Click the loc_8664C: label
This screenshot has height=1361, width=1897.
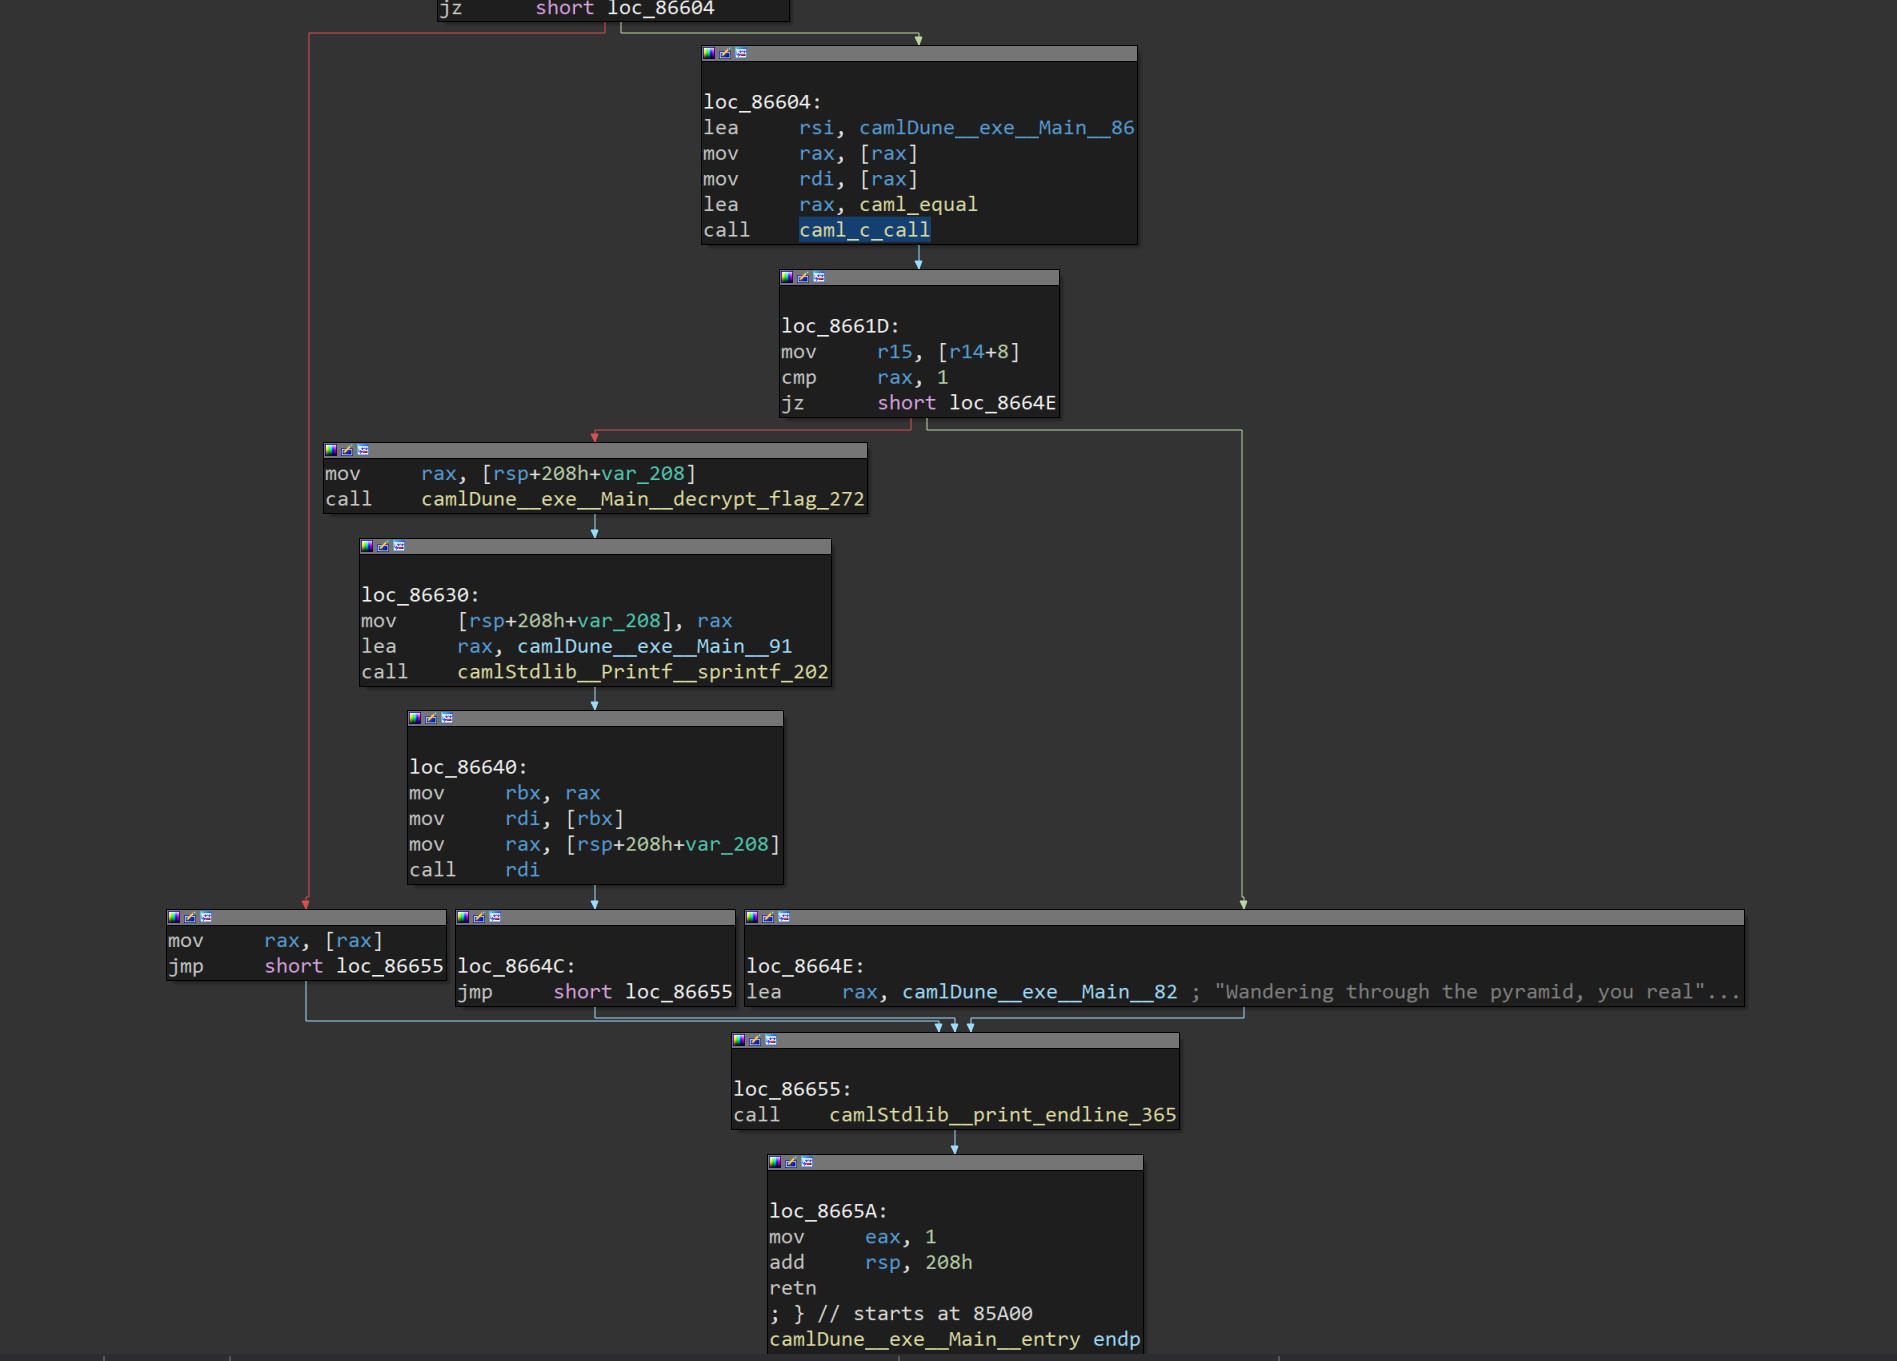[x=516, y=966]
